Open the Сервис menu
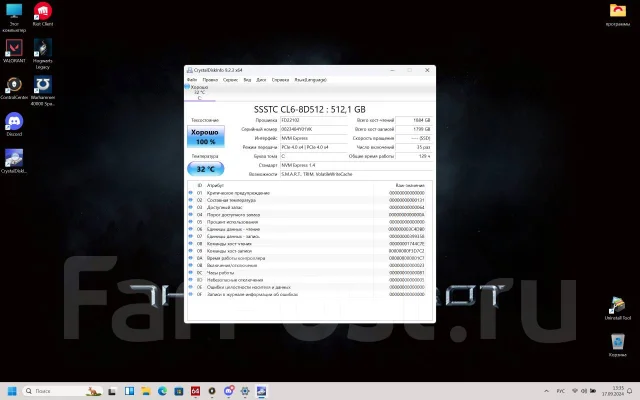This screenshot has width=640, height=400. point(231,80)
